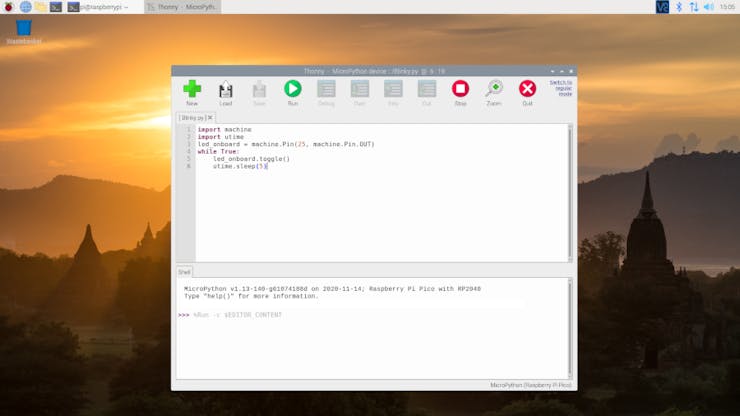Click the Load file icon
This screenshot has height=416, width=740.
click(x=226, y=92)
